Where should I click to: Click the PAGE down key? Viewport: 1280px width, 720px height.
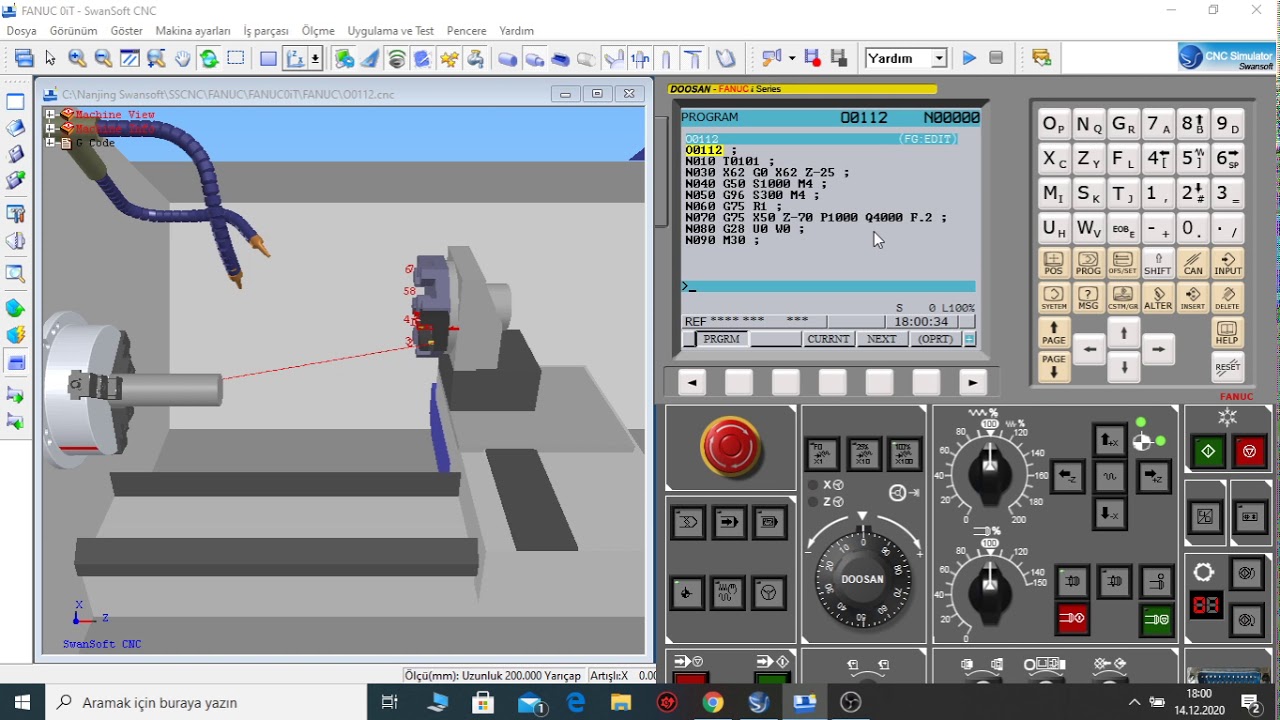(x=1054, y=366)
